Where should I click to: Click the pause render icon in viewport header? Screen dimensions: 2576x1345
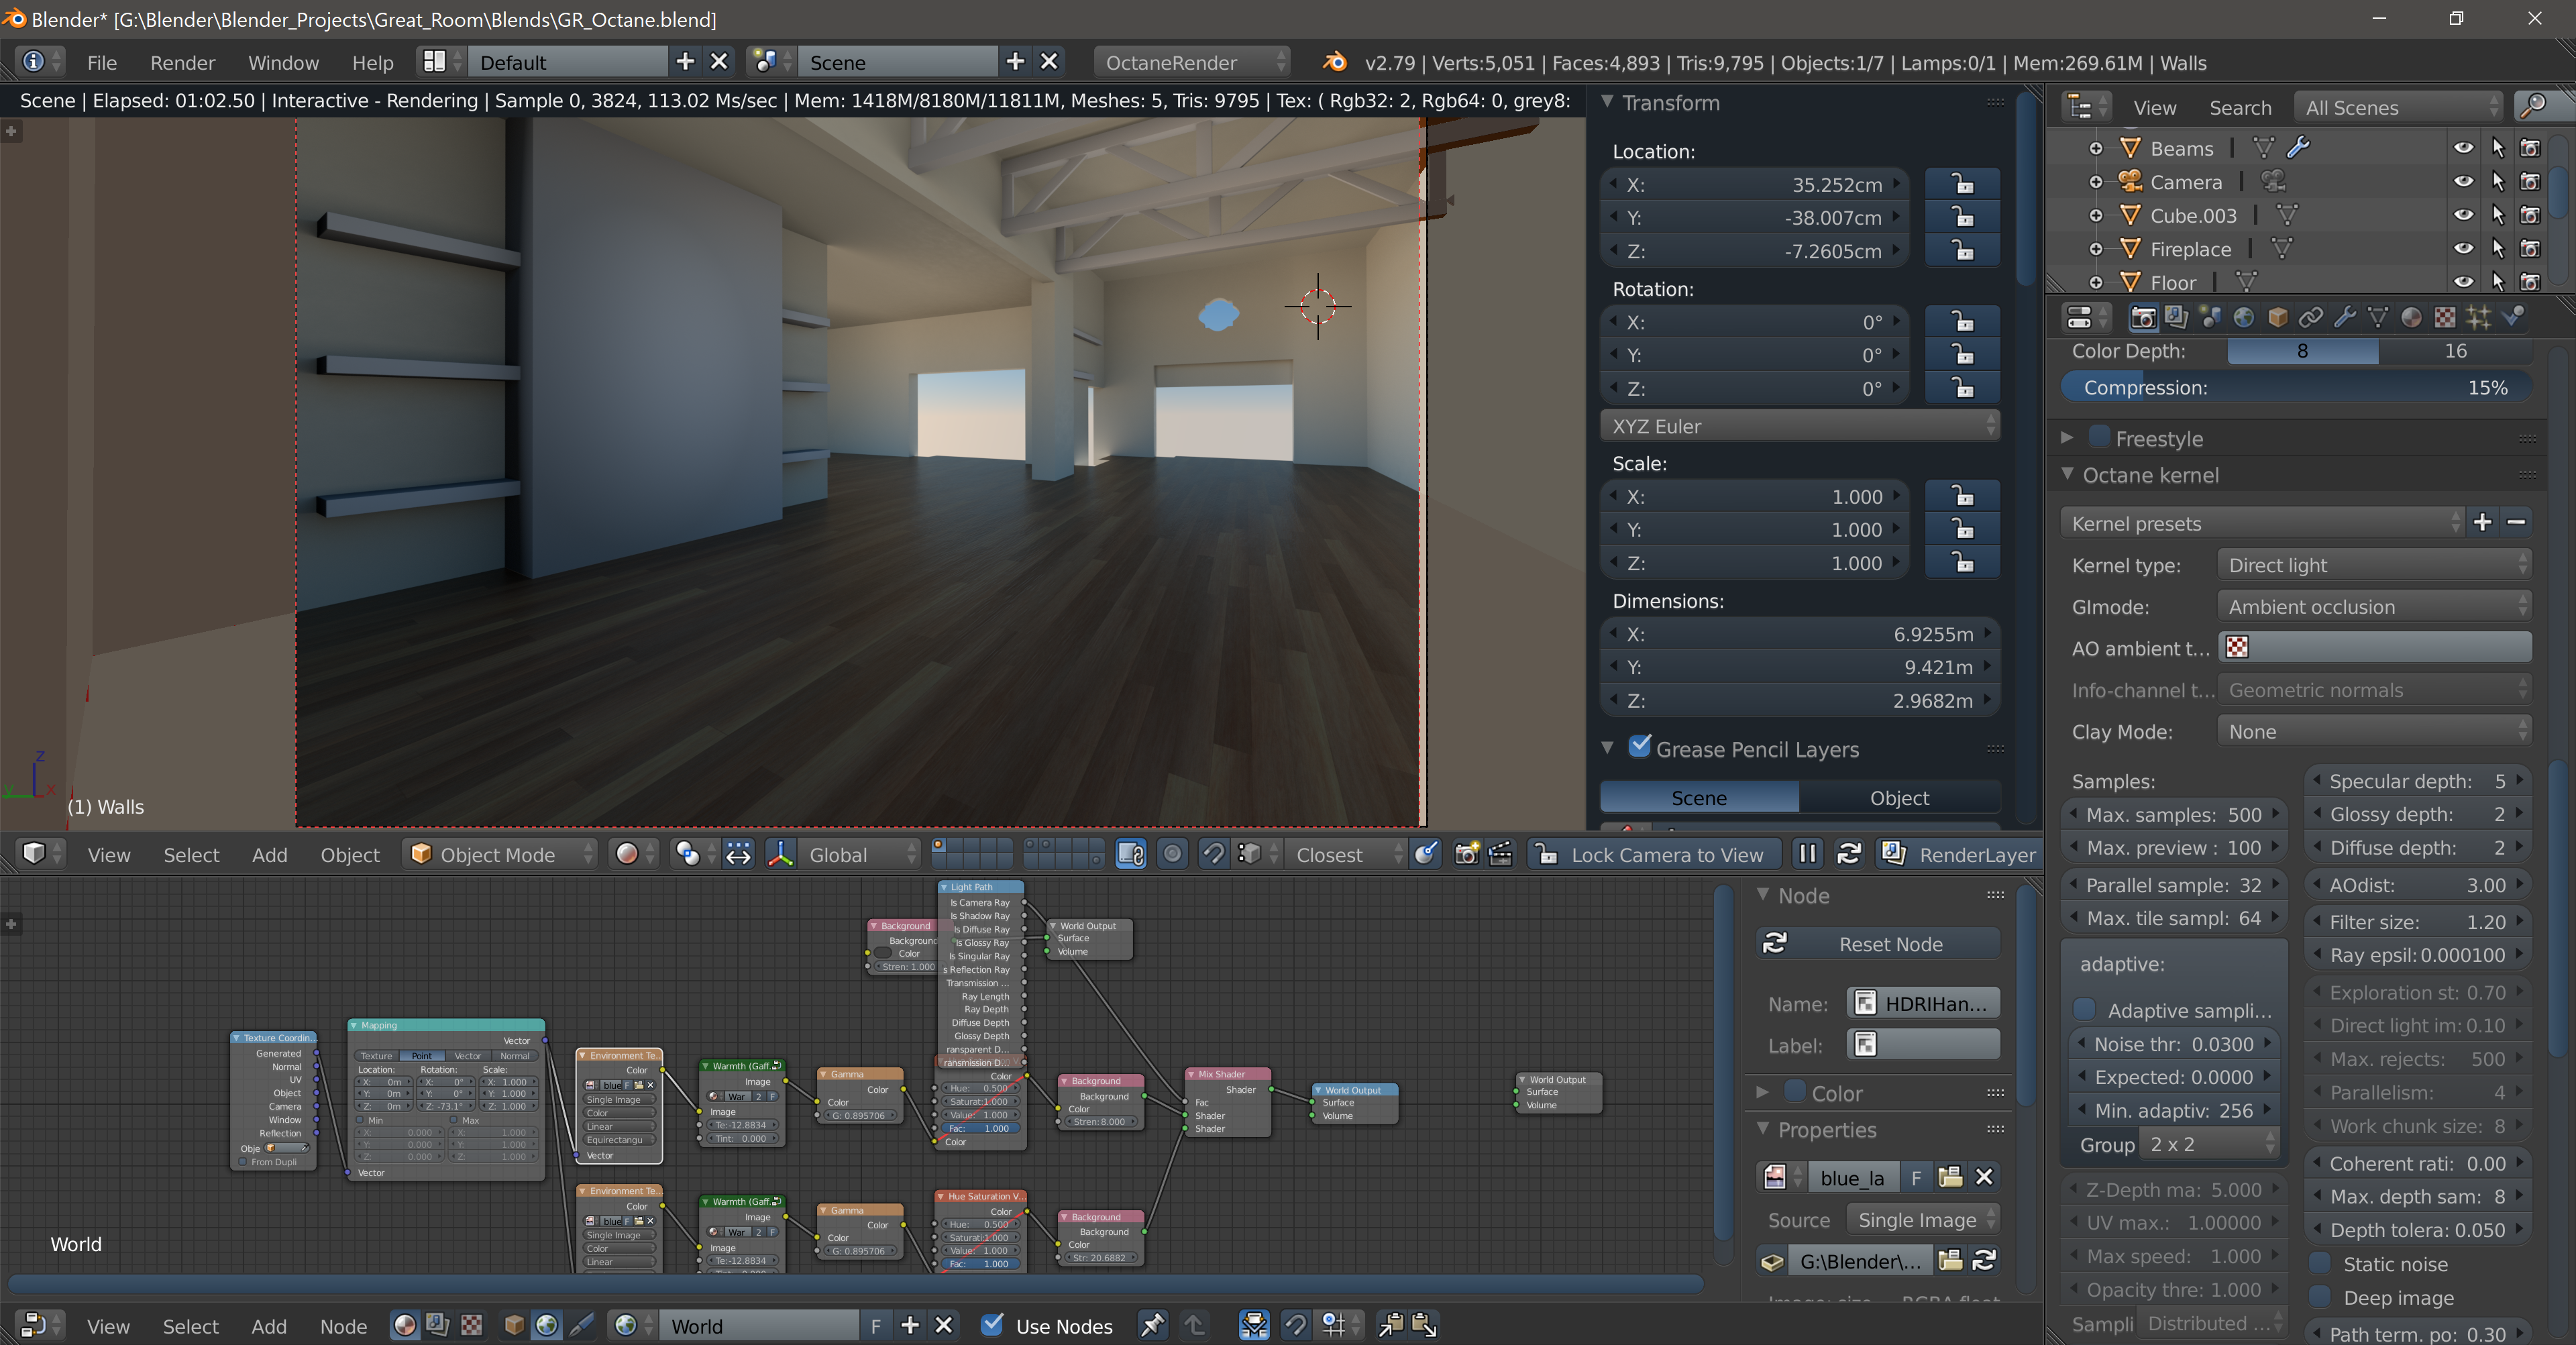1807,854
